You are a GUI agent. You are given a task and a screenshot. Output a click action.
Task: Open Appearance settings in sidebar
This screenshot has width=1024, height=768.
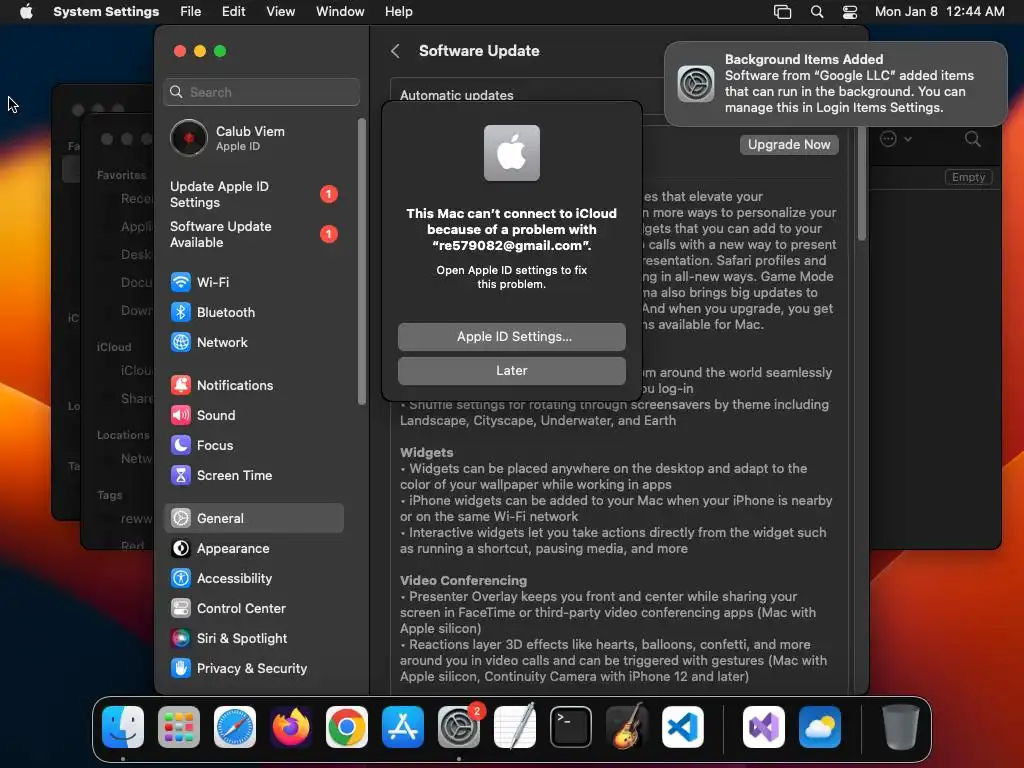(220, 549)
